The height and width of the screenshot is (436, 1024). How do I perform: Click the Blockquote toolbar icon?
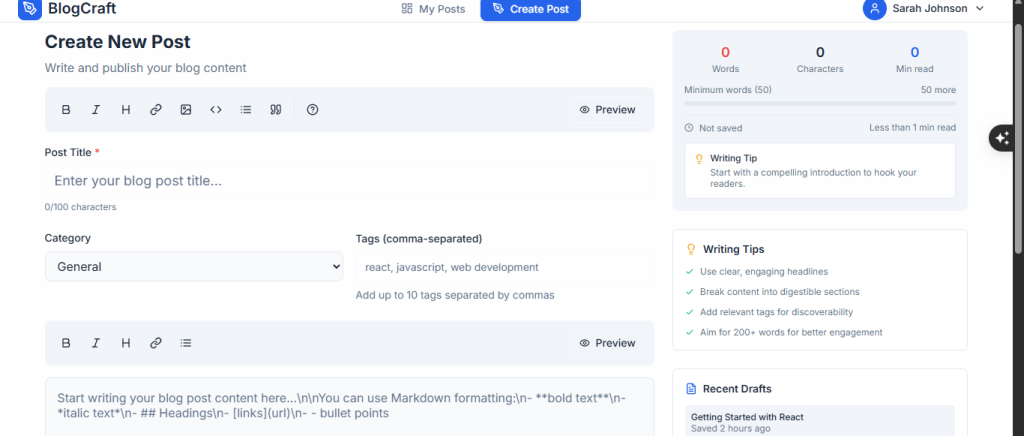point(275,110)
